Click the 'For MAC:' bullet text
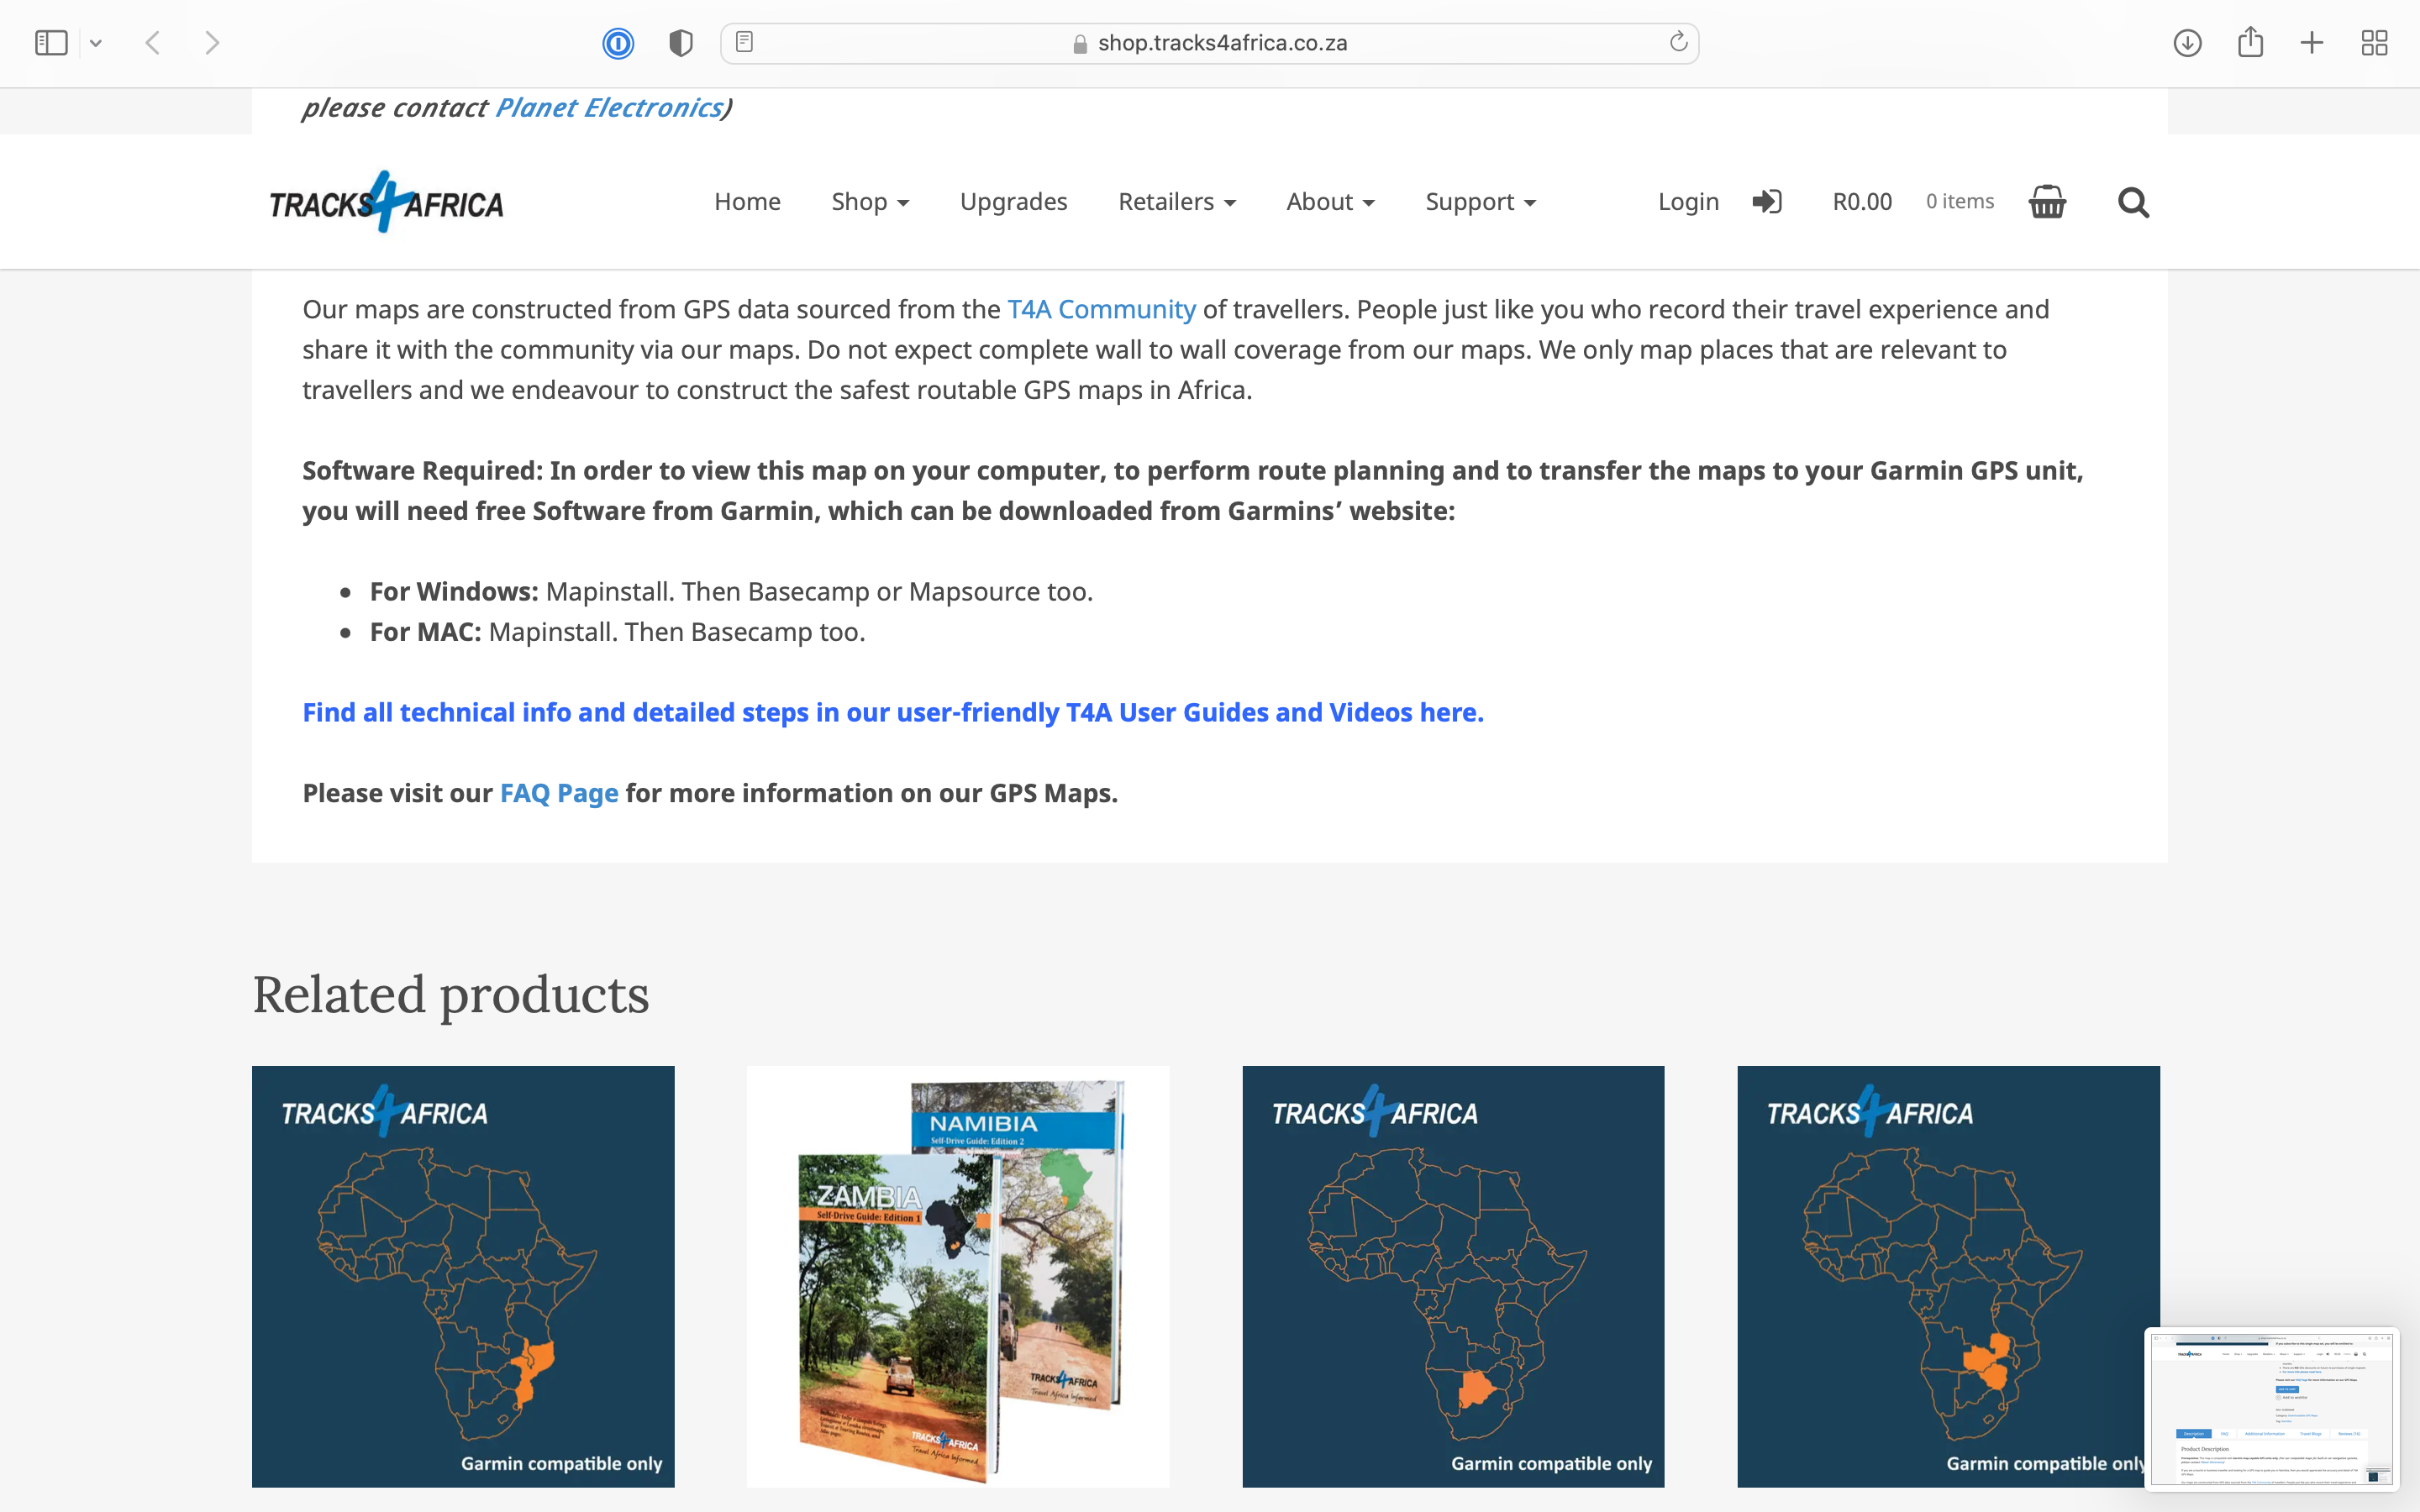The image size is (2420, 1512). (x=617, y=631)
